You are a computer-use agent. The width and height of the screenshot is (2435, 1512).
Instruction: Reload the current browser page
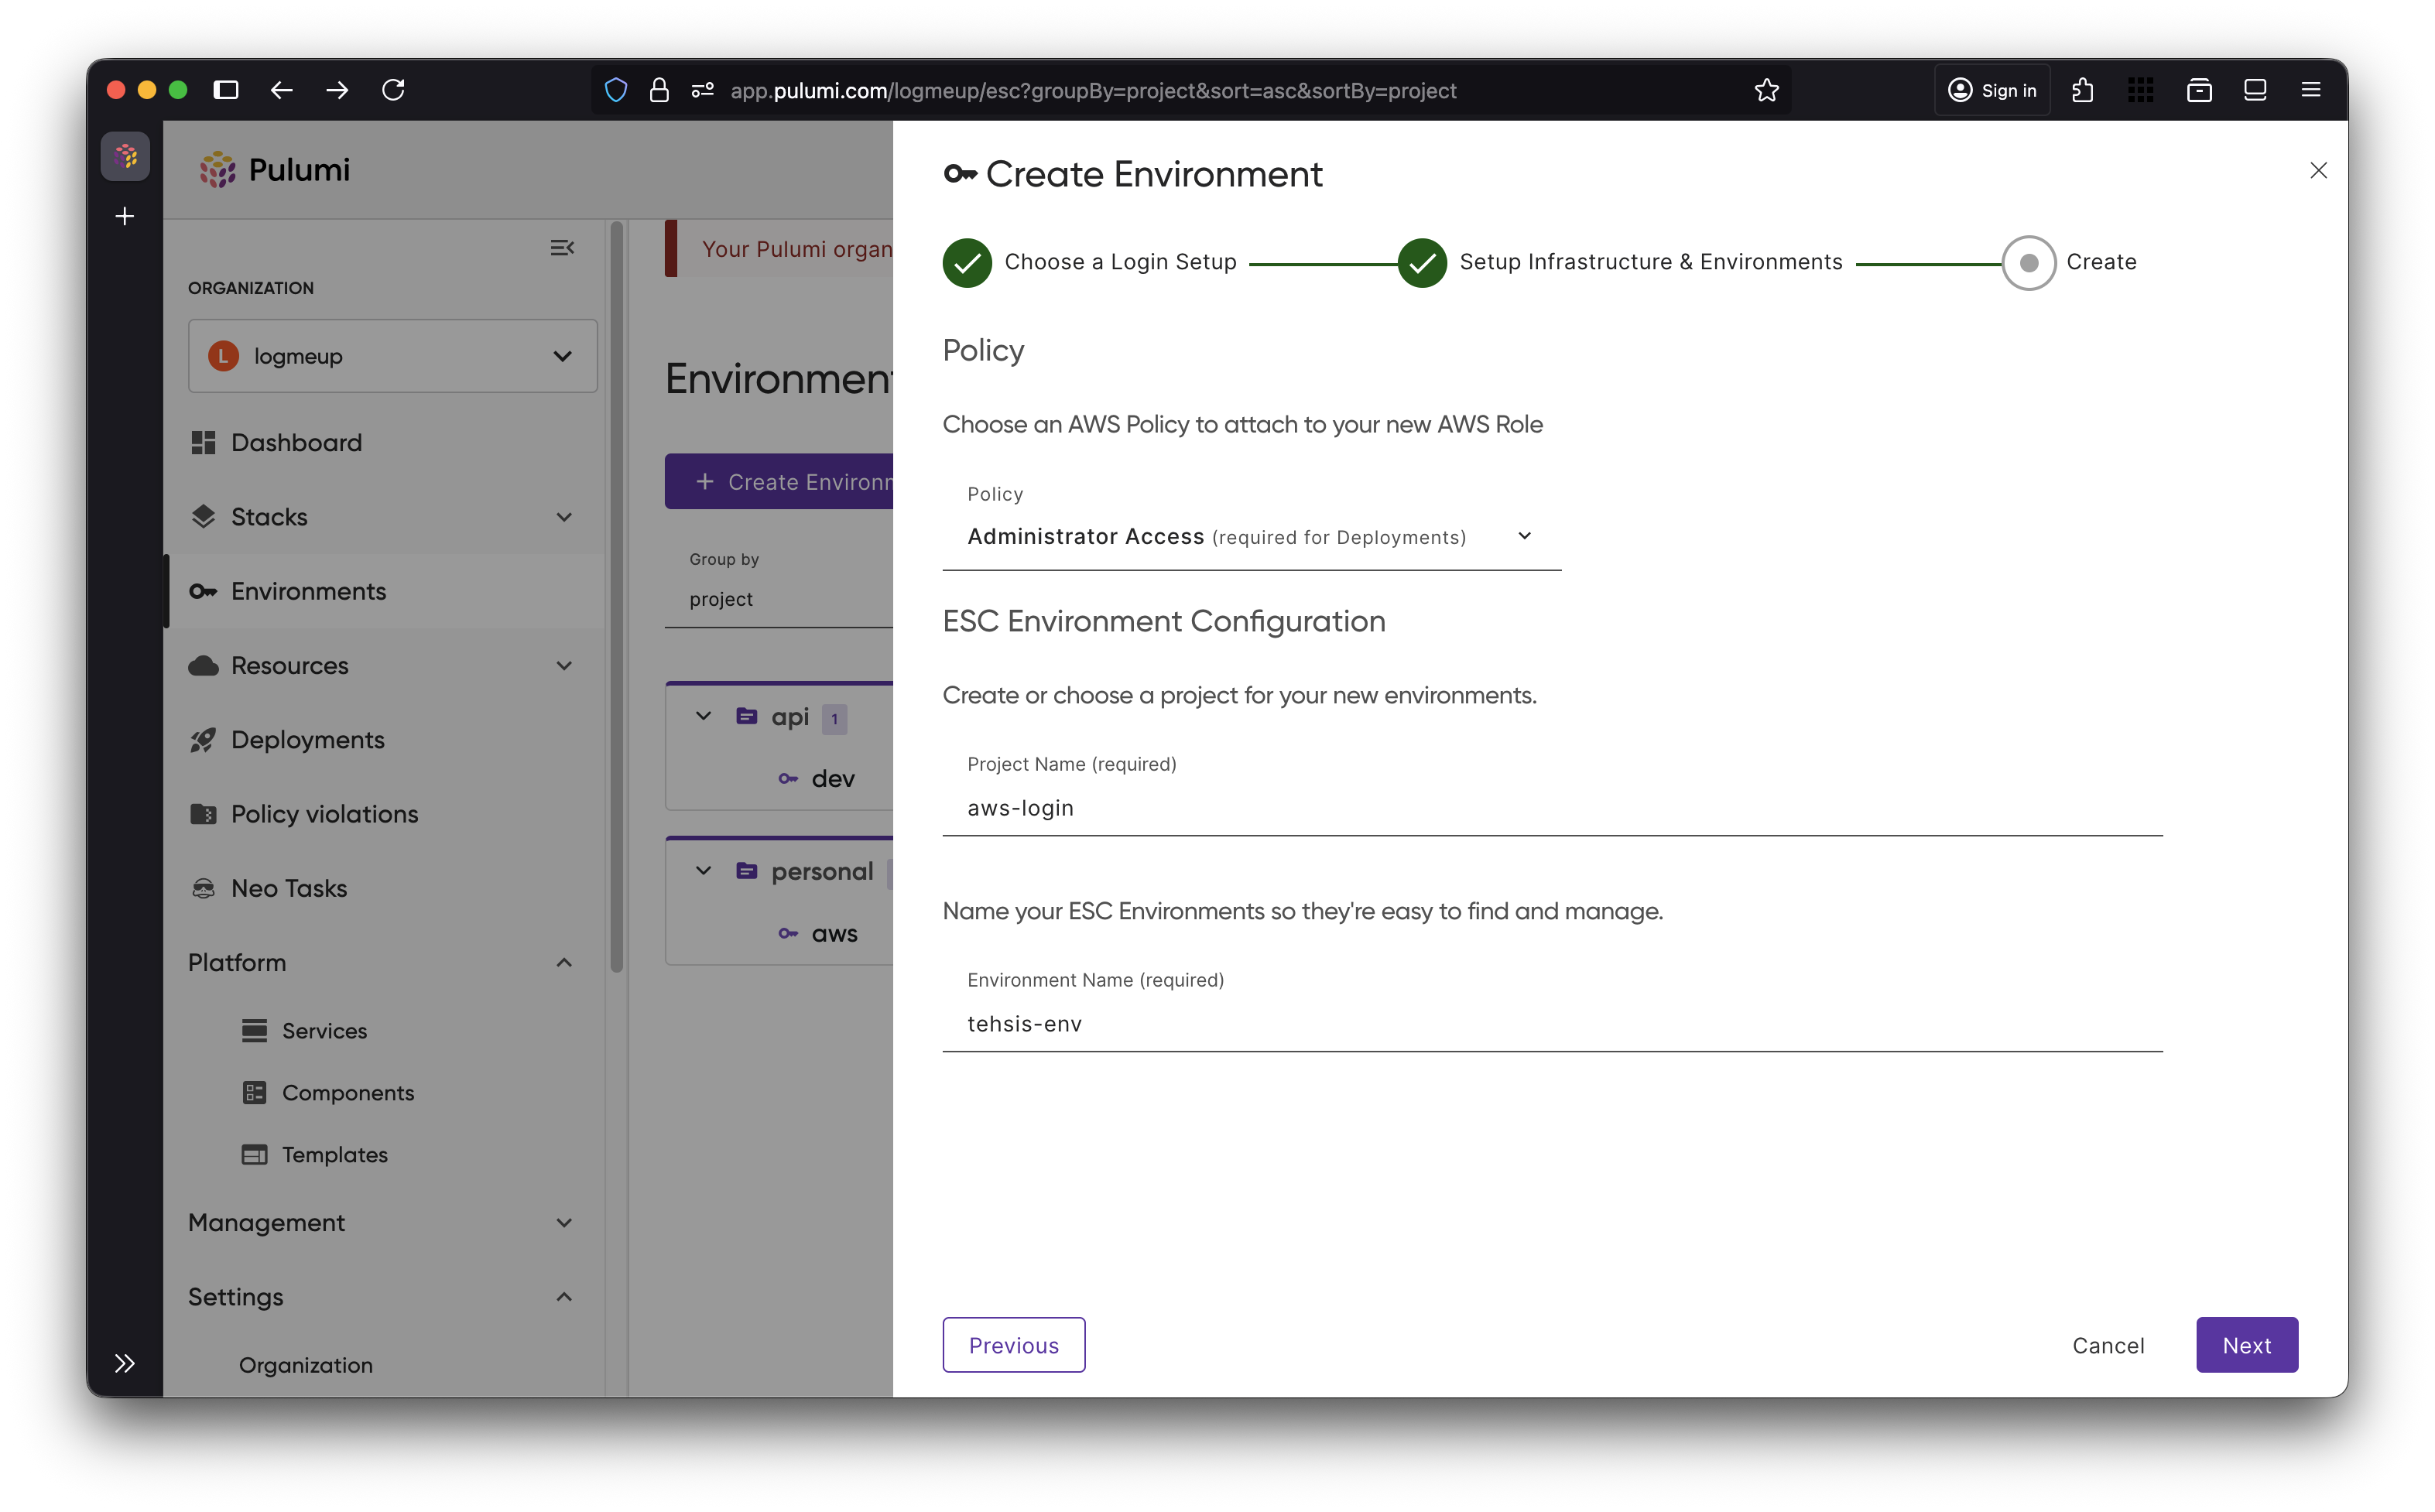pos(393,90)
